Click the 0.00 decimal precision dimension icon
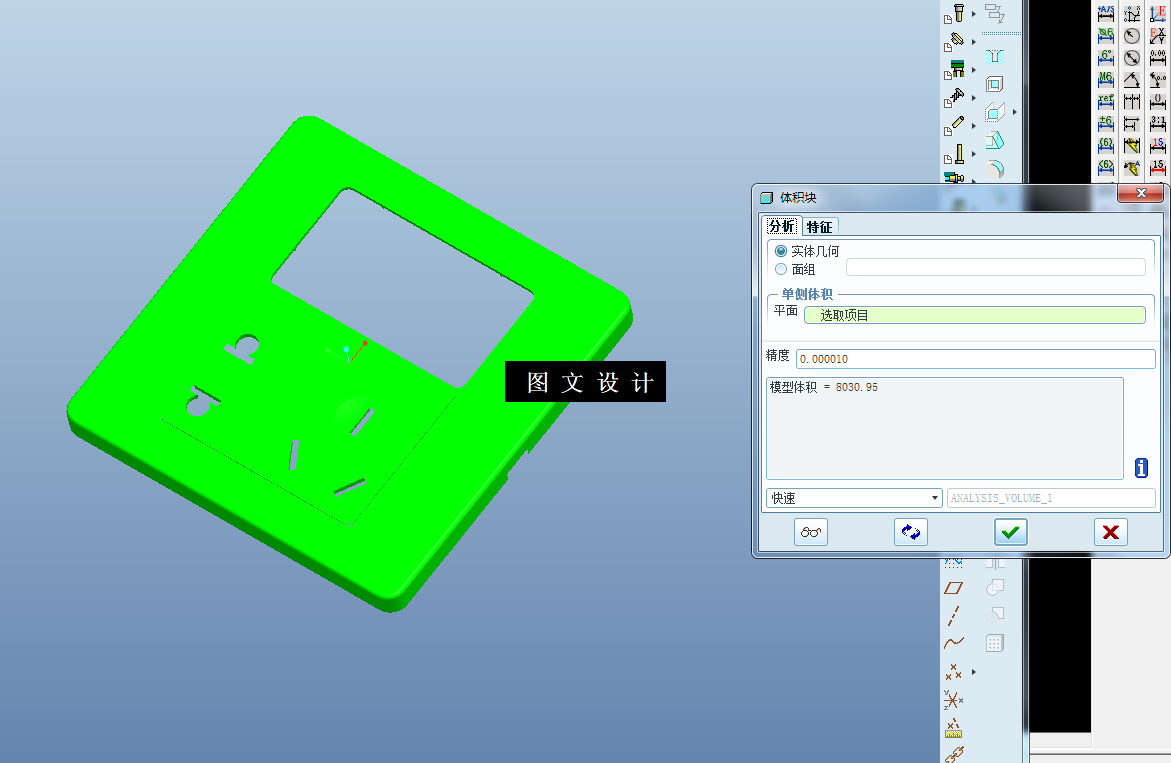Image resolution: width=1171 pixels, height=763 pixels. 1158,57
